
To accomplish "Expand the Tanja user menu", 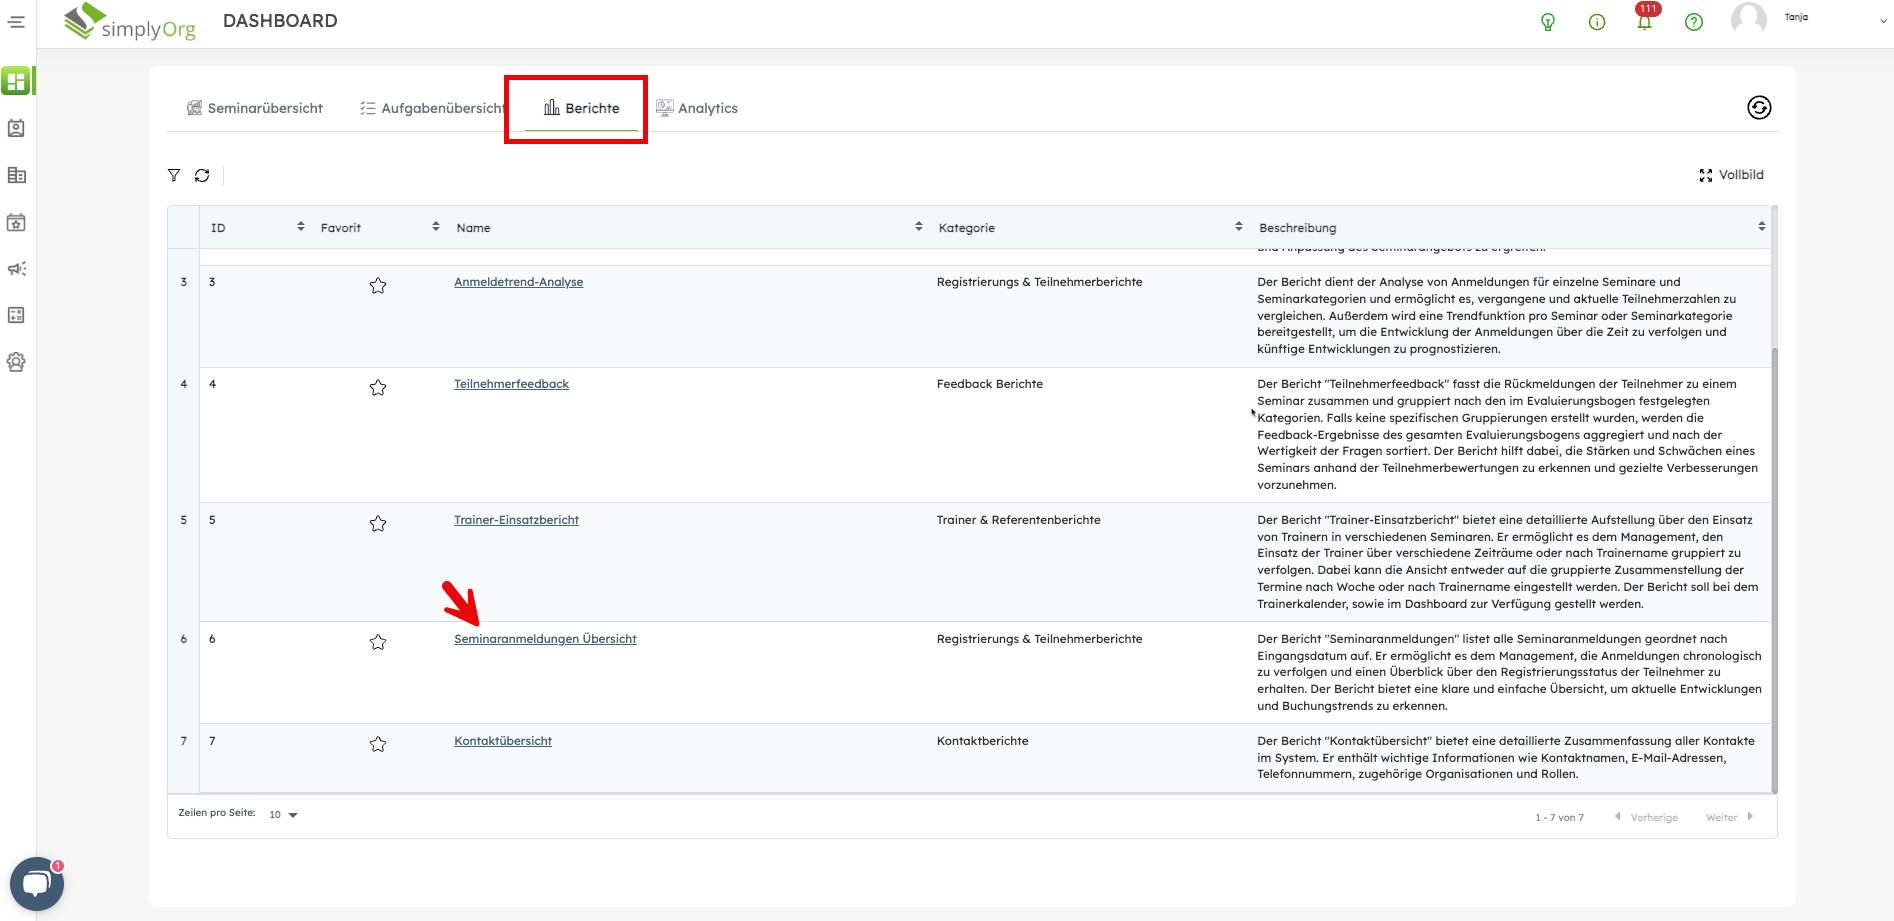I will point(1883,21).
